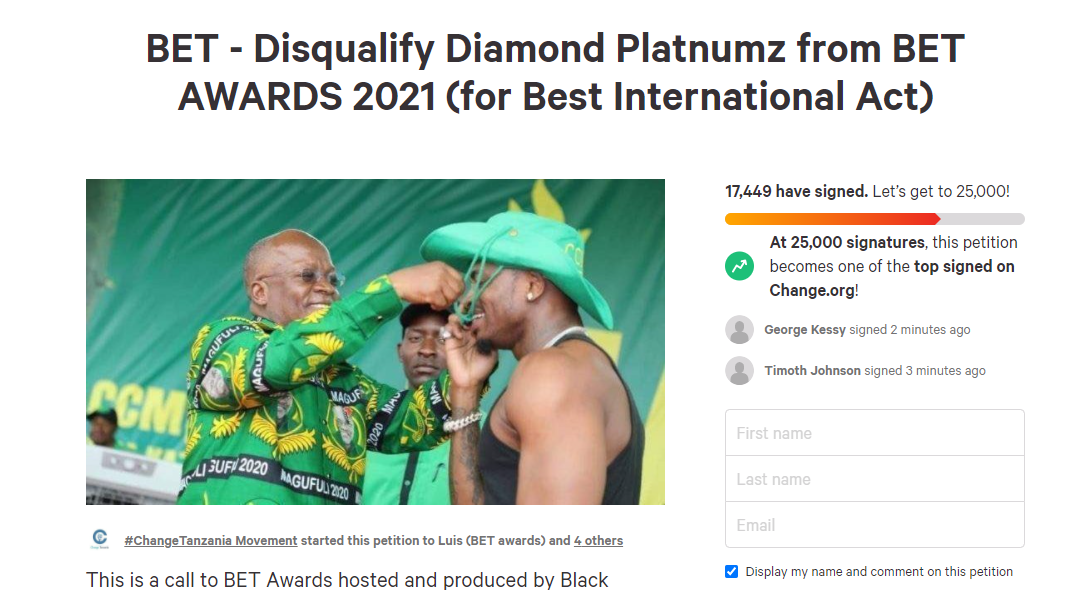Viewport: 1087px width, 590px height.
Task: Focus the First name field
Action: (x=874, y=433)
